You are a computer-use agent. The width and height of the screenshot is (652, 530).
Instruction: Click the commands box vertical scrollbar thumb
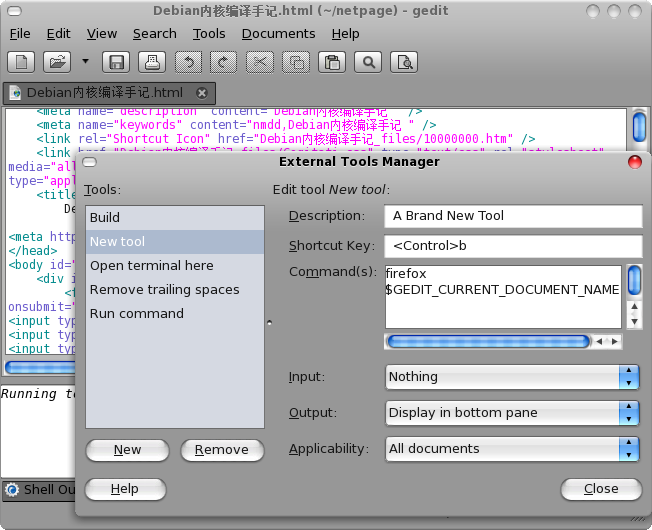coord(634,281)
